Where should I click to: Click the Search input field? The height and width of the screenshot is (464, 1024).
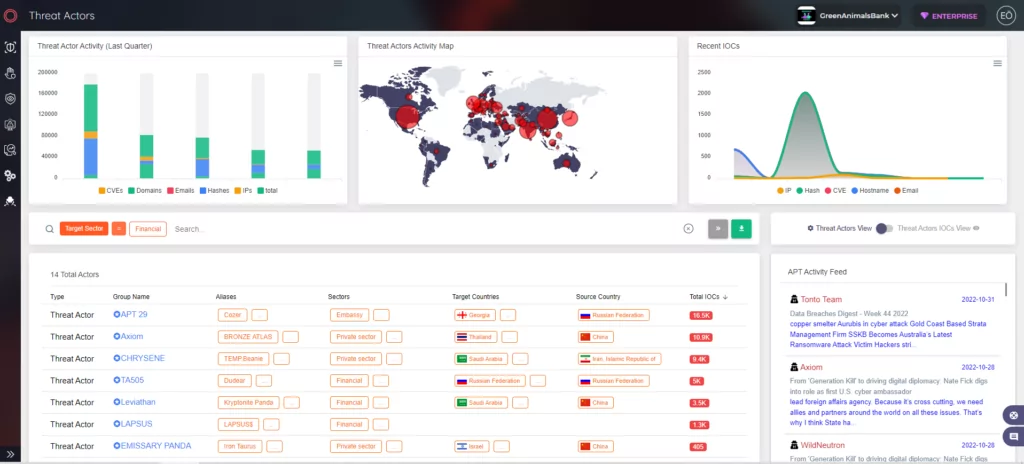pos(424,229)
